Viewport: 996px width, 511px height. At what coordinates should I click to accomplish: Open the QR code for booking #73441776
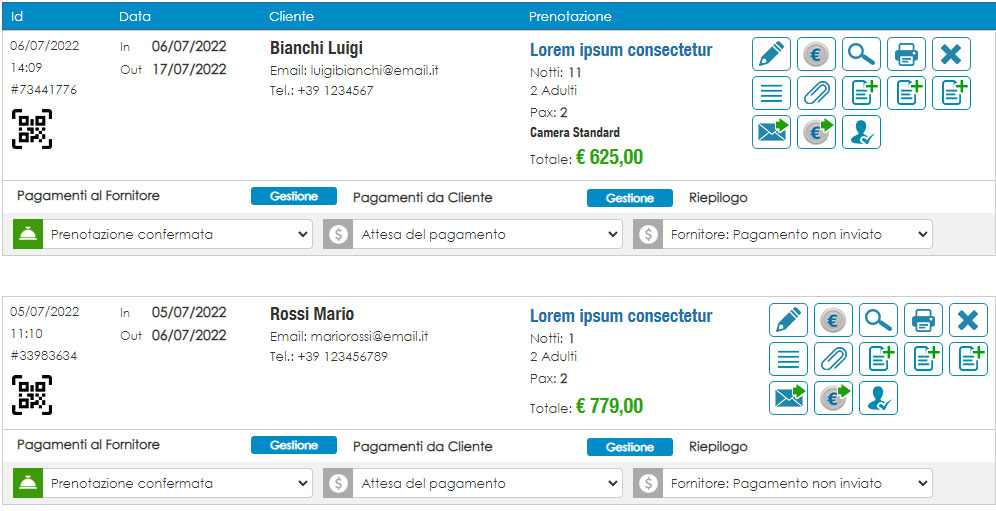click(32, 129)
